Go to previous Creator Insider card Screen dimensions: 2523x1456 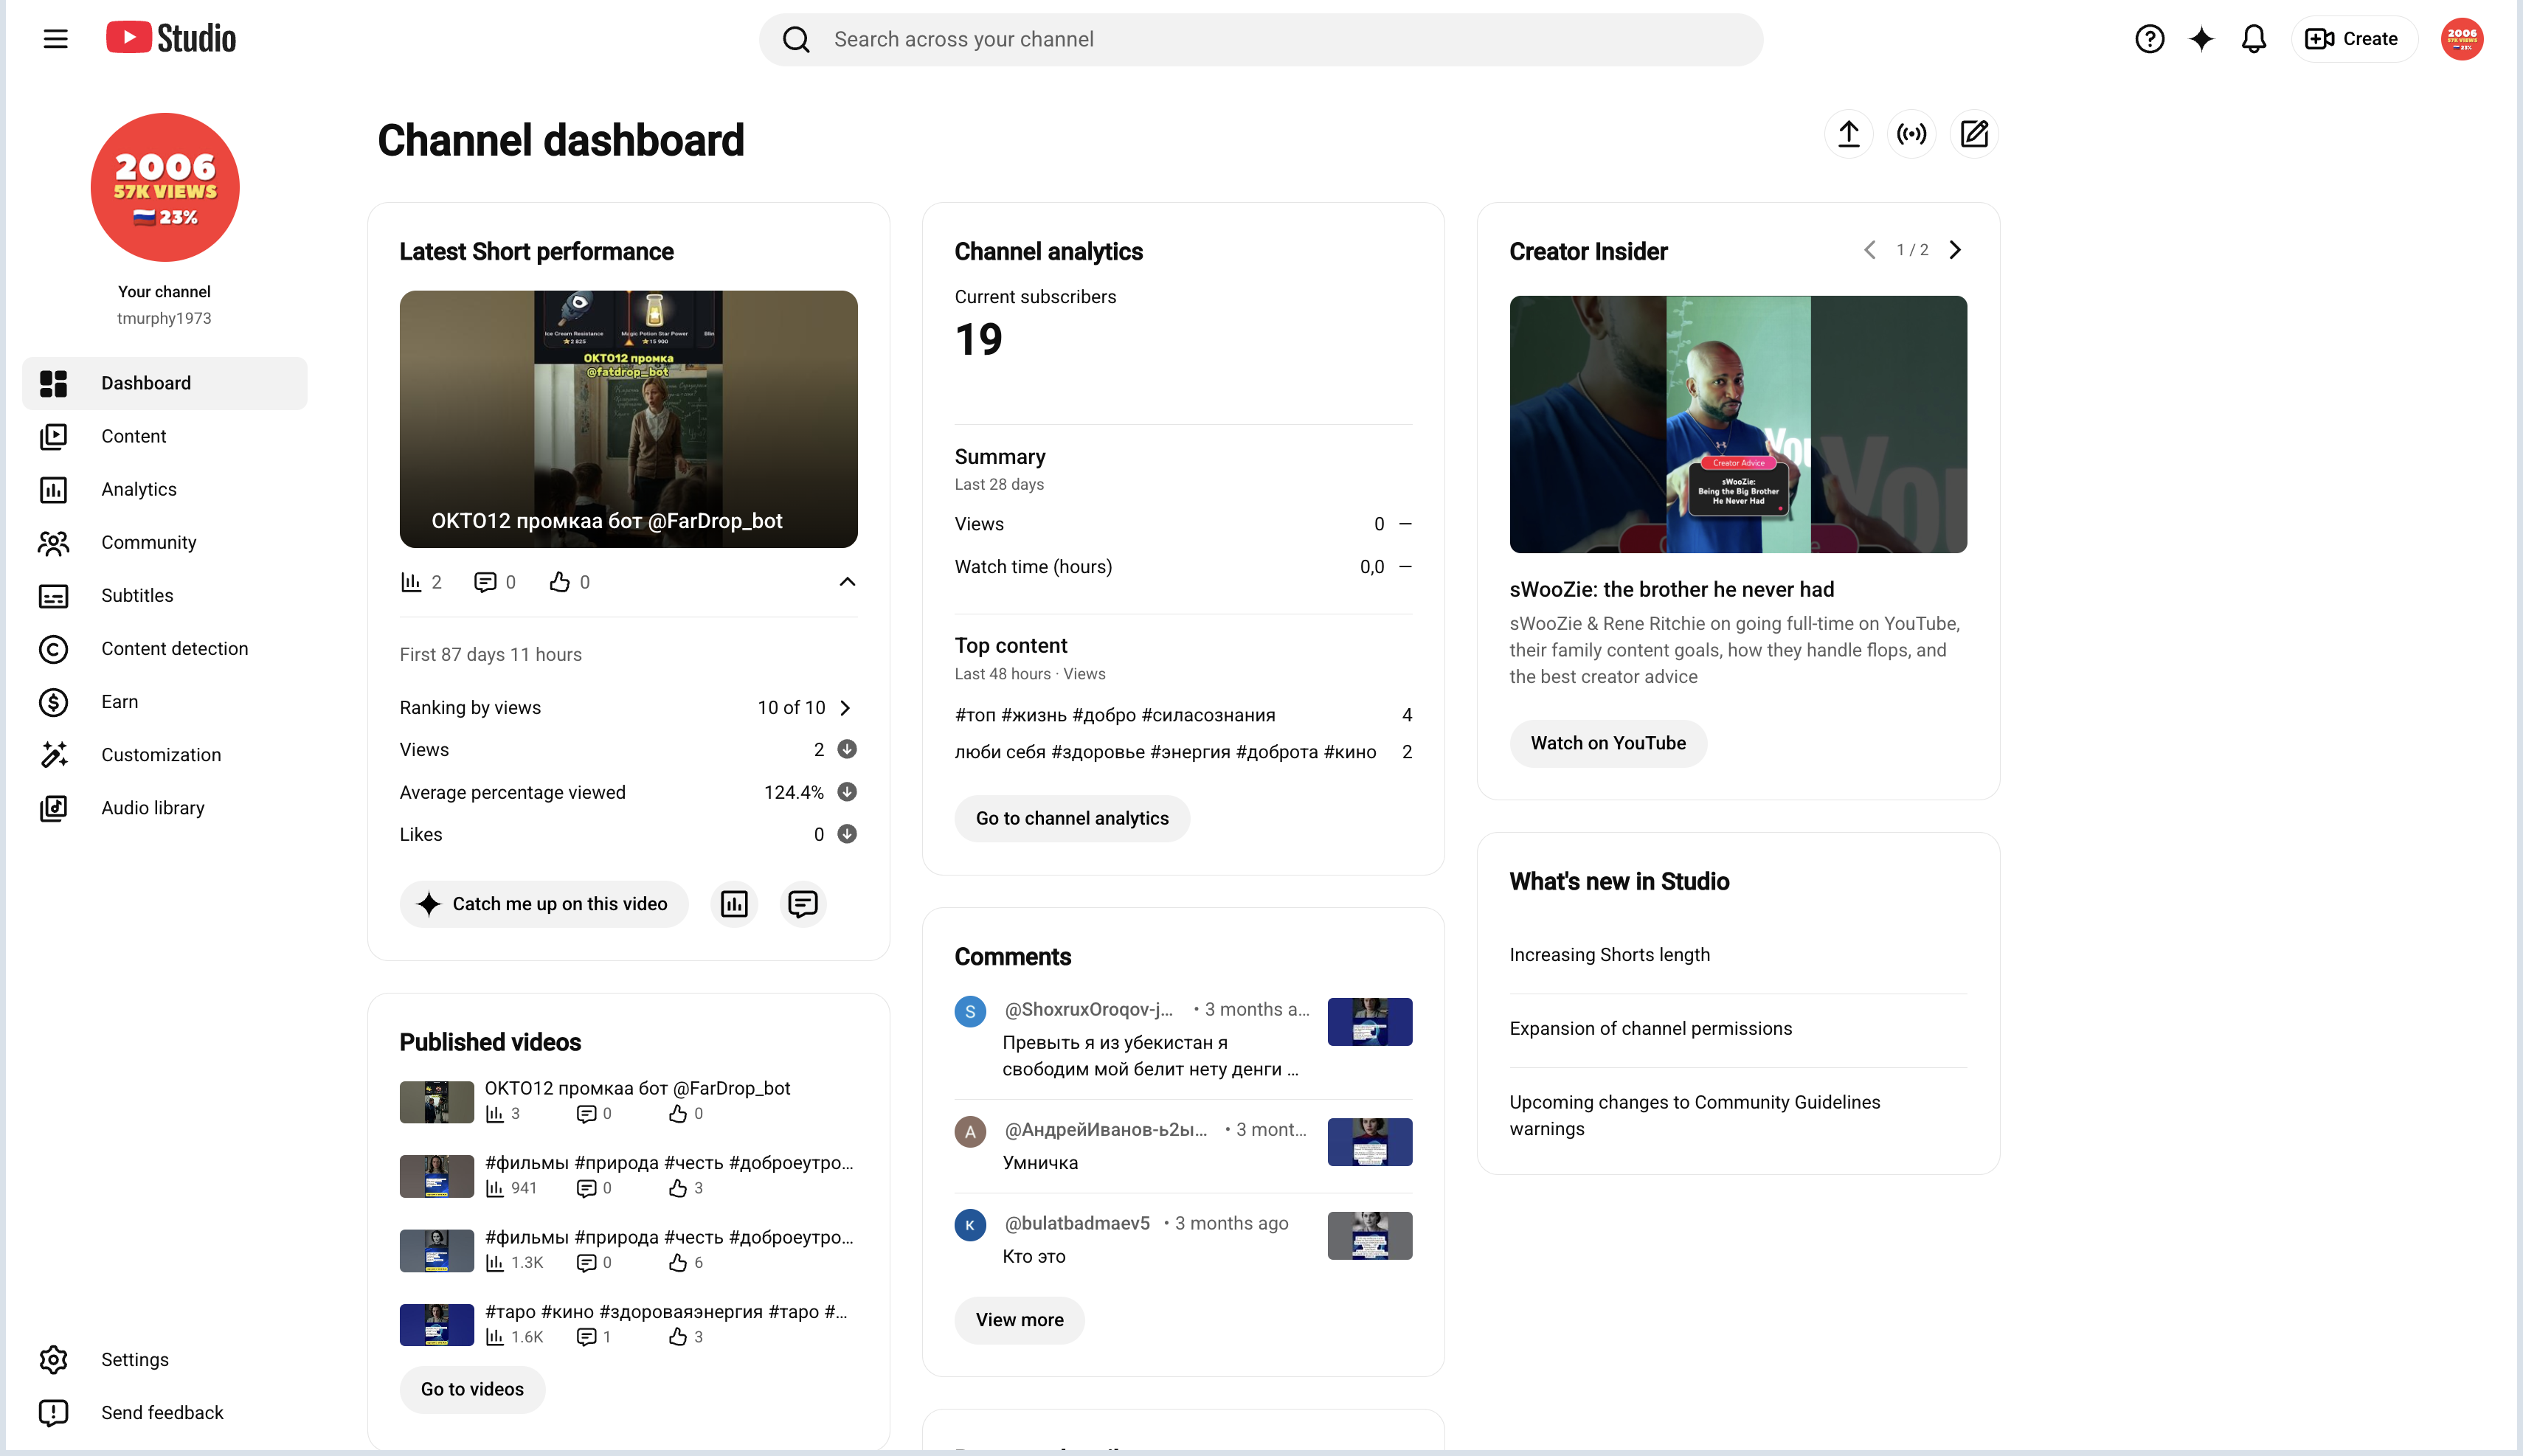[x=1869, y=250]
